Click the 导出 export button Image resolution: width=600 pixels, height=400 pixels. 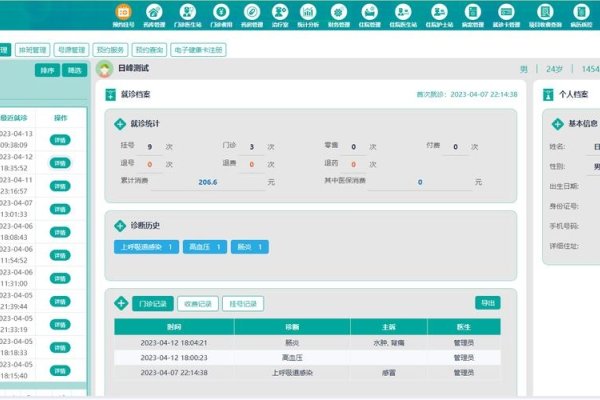[488, 303]
